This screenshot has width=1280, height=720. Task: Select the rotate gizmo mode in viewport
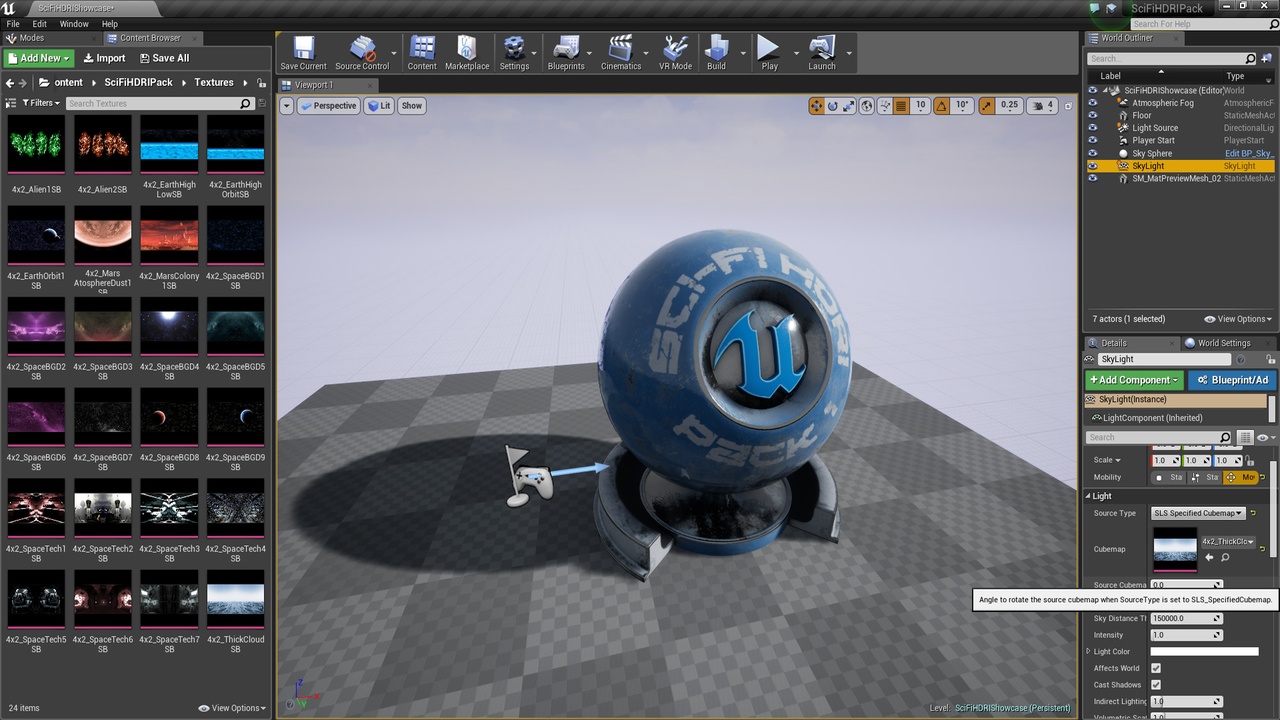(x=833, y=105)
